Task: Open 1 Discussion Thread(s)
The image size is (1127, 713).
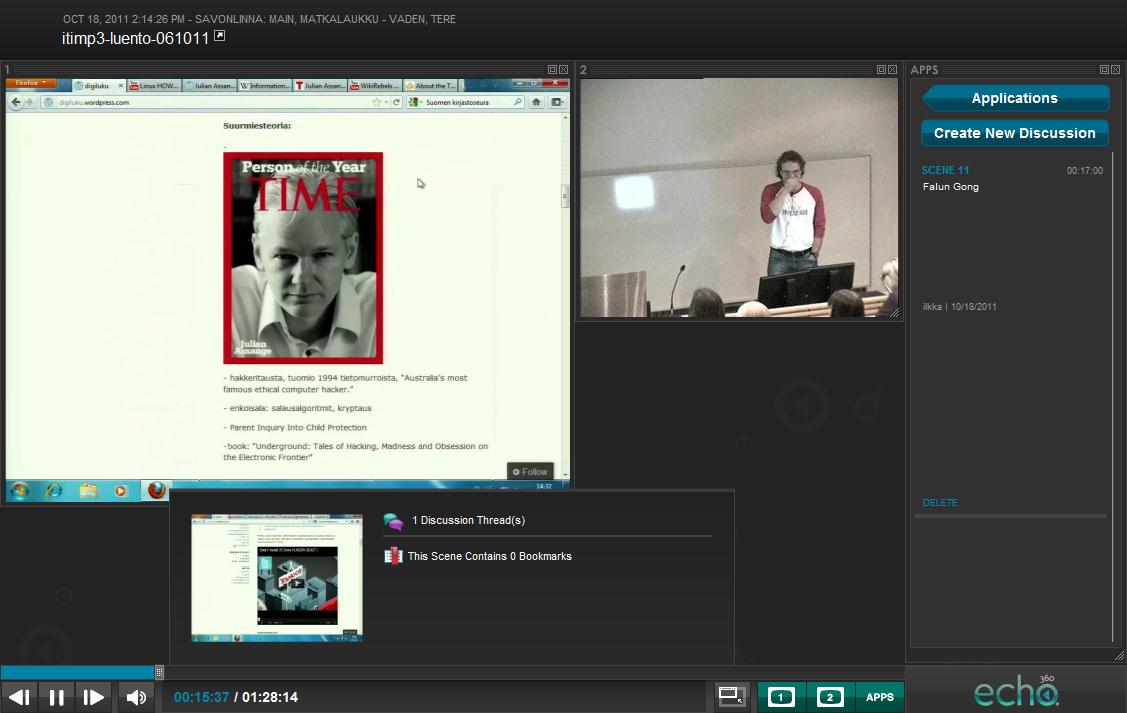Action: click(x=469, y=520)
